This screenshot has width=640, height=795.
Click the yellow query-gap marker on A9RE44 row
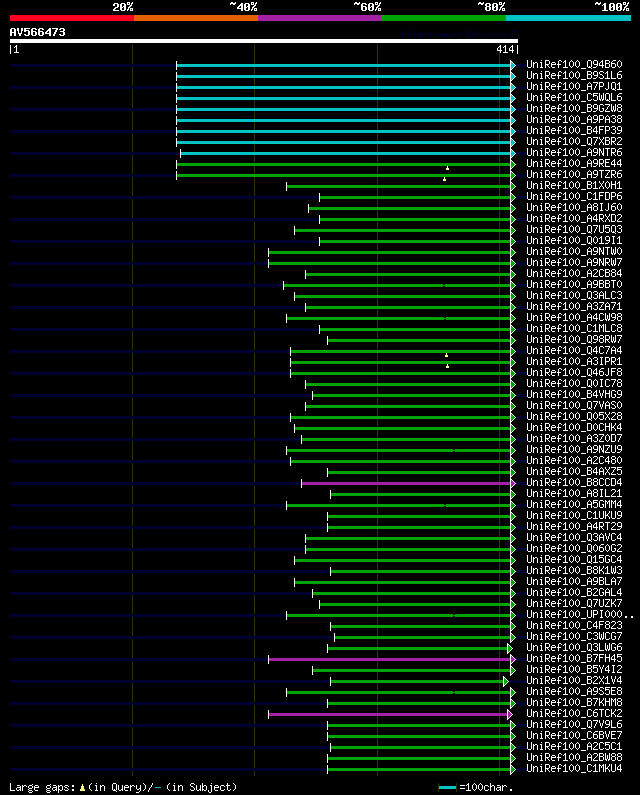point(447,168)
